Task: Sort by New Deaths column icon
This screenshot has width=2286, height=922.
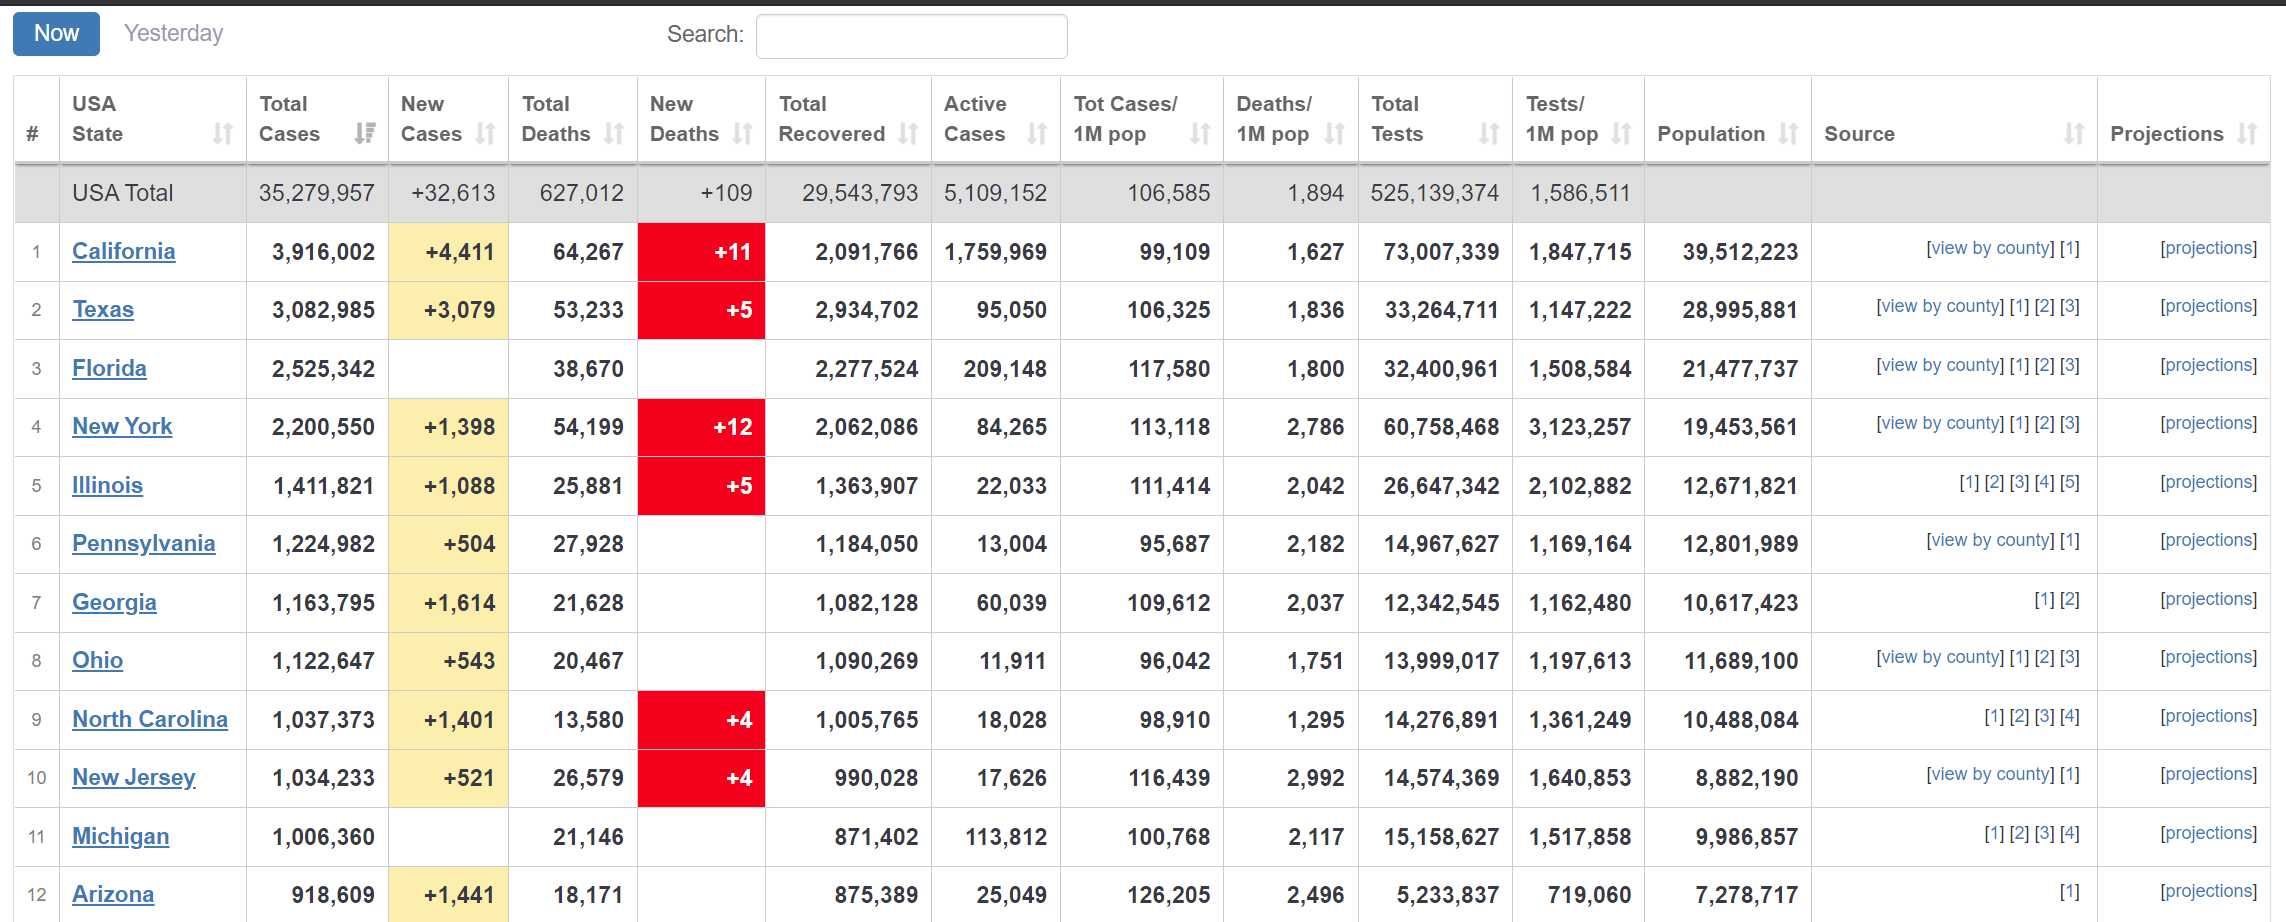Action: coord(742,134)
